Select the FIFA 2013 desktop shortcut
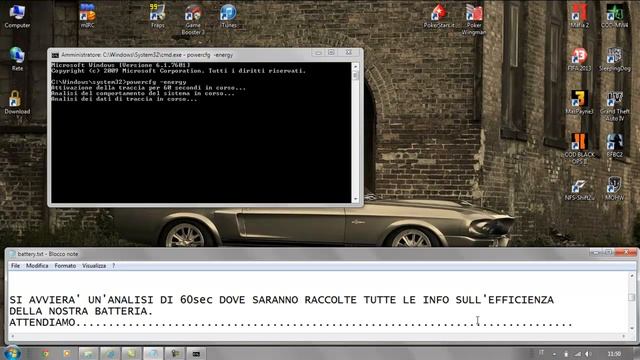 point(579,60)
